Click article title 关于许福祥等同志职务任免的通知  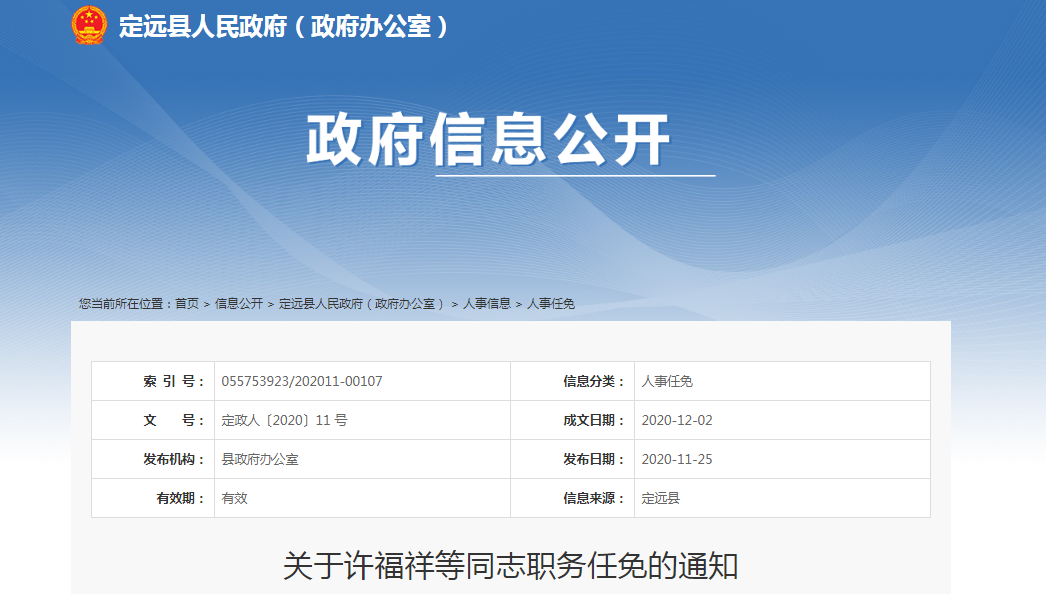click(x=511, y=566)
